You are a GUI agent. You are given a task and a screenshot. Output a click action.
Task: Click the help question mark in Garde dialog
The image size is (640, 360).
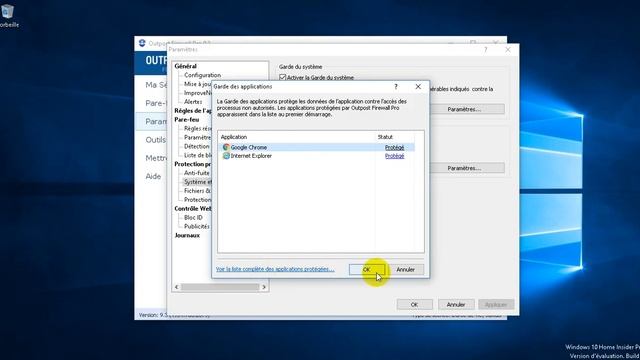tap(396, 87)
